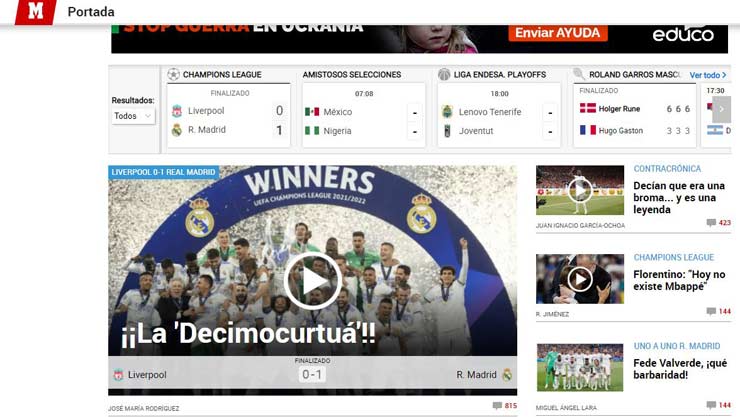
Task: Play the main Winners celebration video
Action: tap(312, 281)
